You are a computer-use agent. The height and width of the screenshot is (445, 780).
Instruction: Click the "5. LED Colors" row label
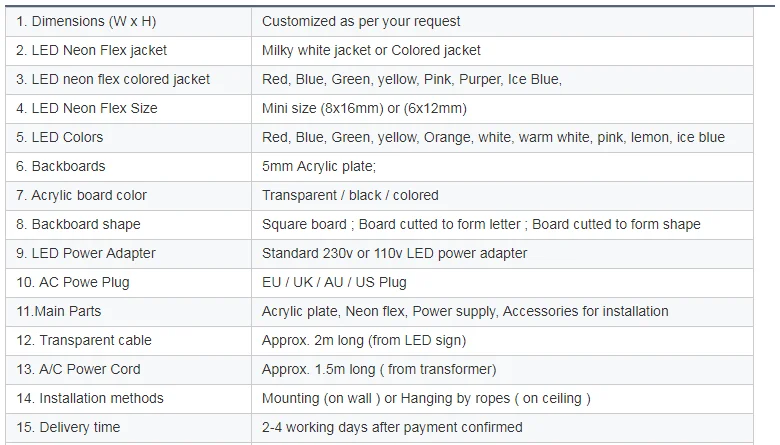pos(59,137)
